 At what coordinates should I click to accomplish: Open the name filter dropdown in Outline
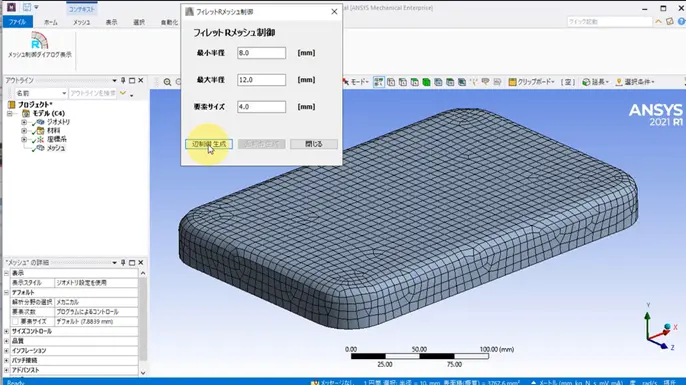click(64, 93)
